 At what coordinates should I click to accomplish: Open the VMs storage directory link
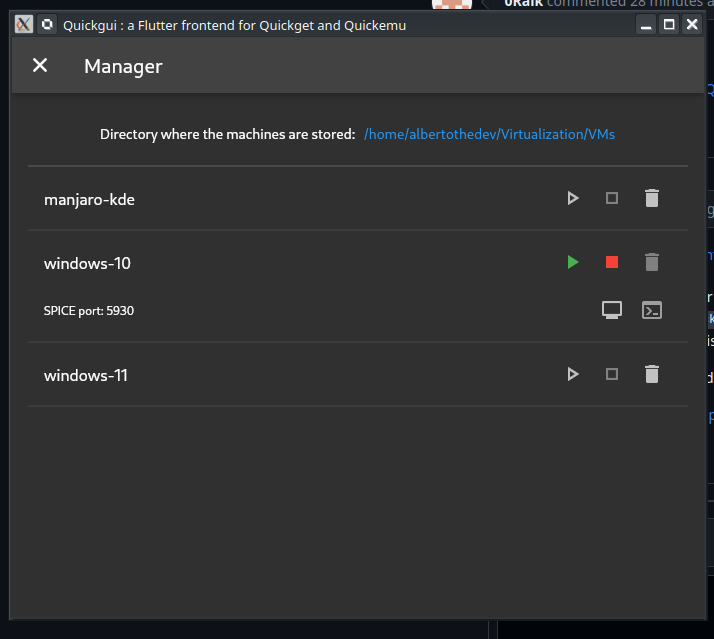490,134
